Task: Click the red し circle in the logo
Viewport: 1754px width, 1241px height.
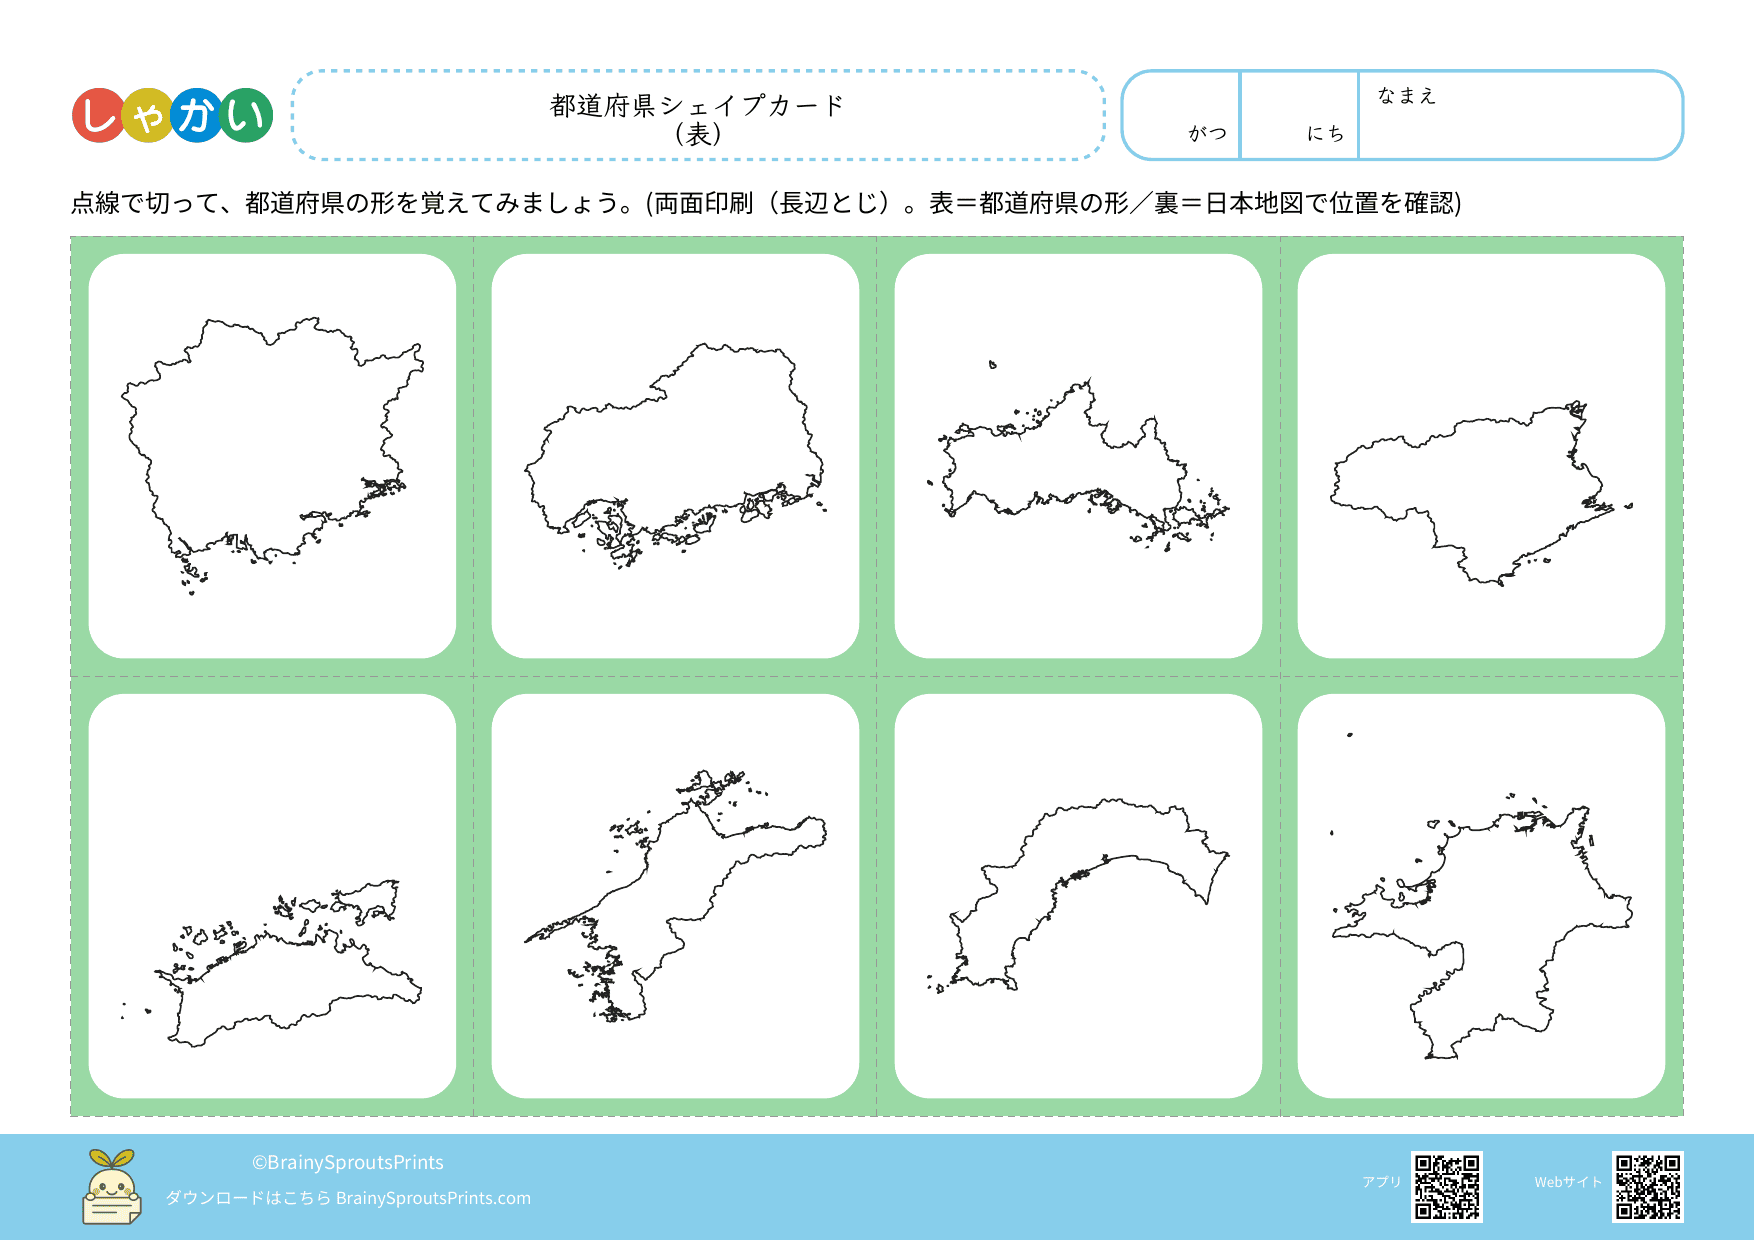Action: point(98,116)
